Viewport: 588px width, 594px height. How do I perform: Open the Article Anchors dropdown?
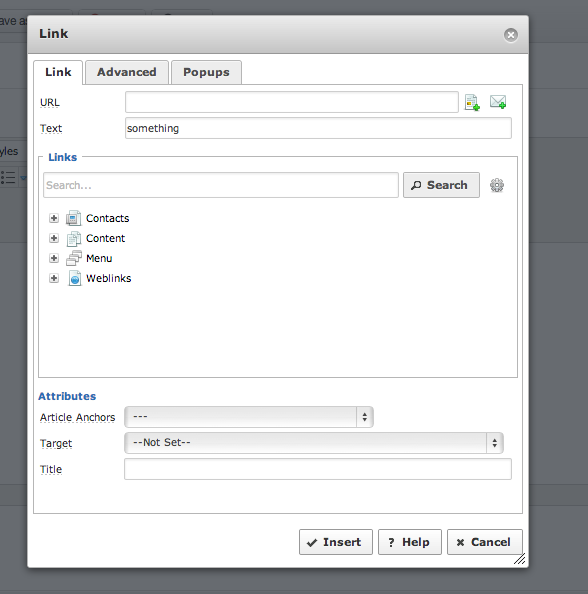click(x=249, y=417)
